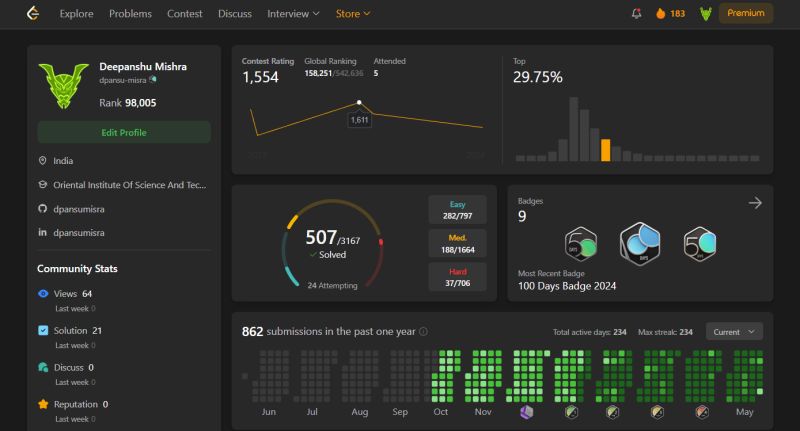Select the highlighted orange histogram bar

[606, 150]
